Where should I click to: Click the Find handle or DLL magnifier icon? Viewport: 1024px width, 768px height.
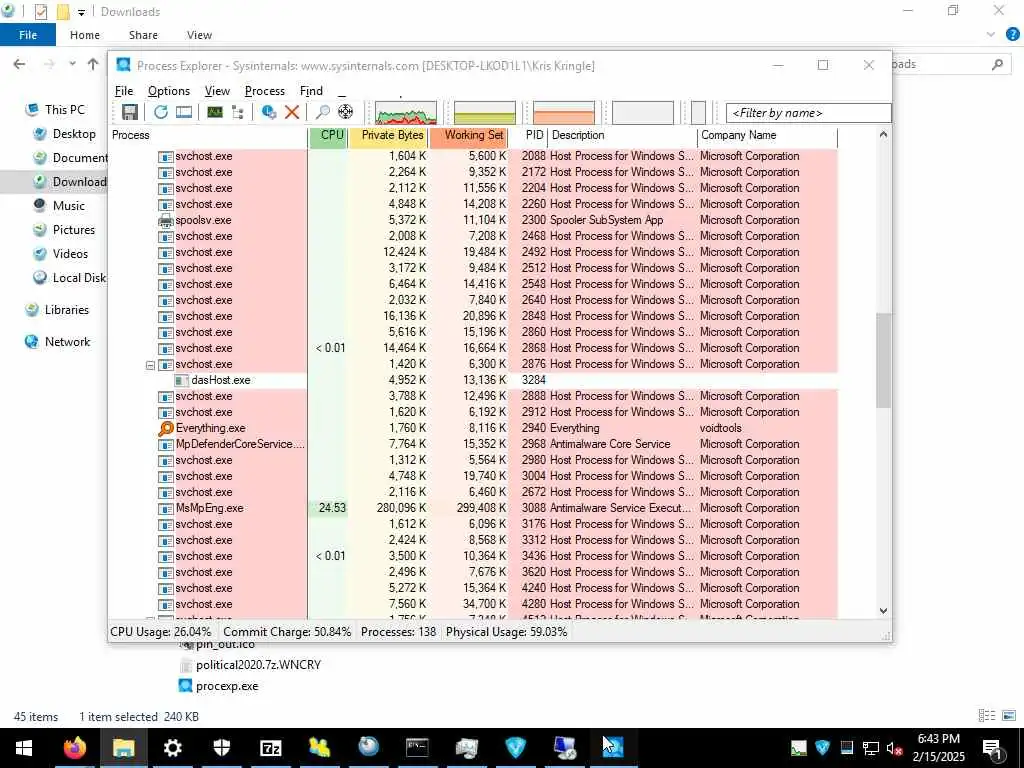coord(322,112)
